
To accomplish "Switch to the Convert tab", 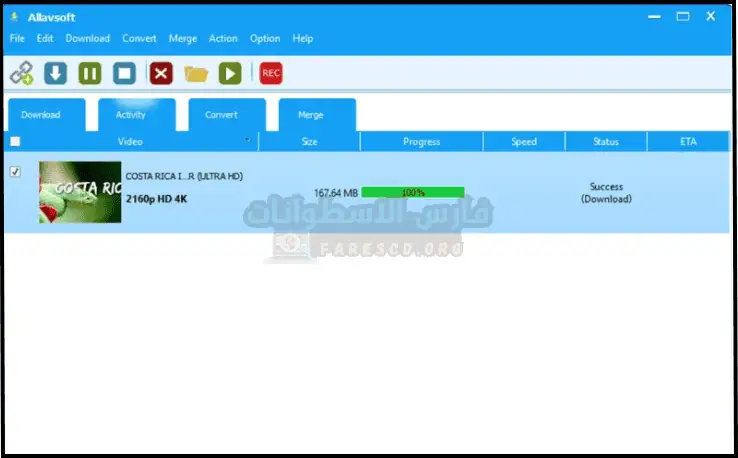I will pos(221,115).
